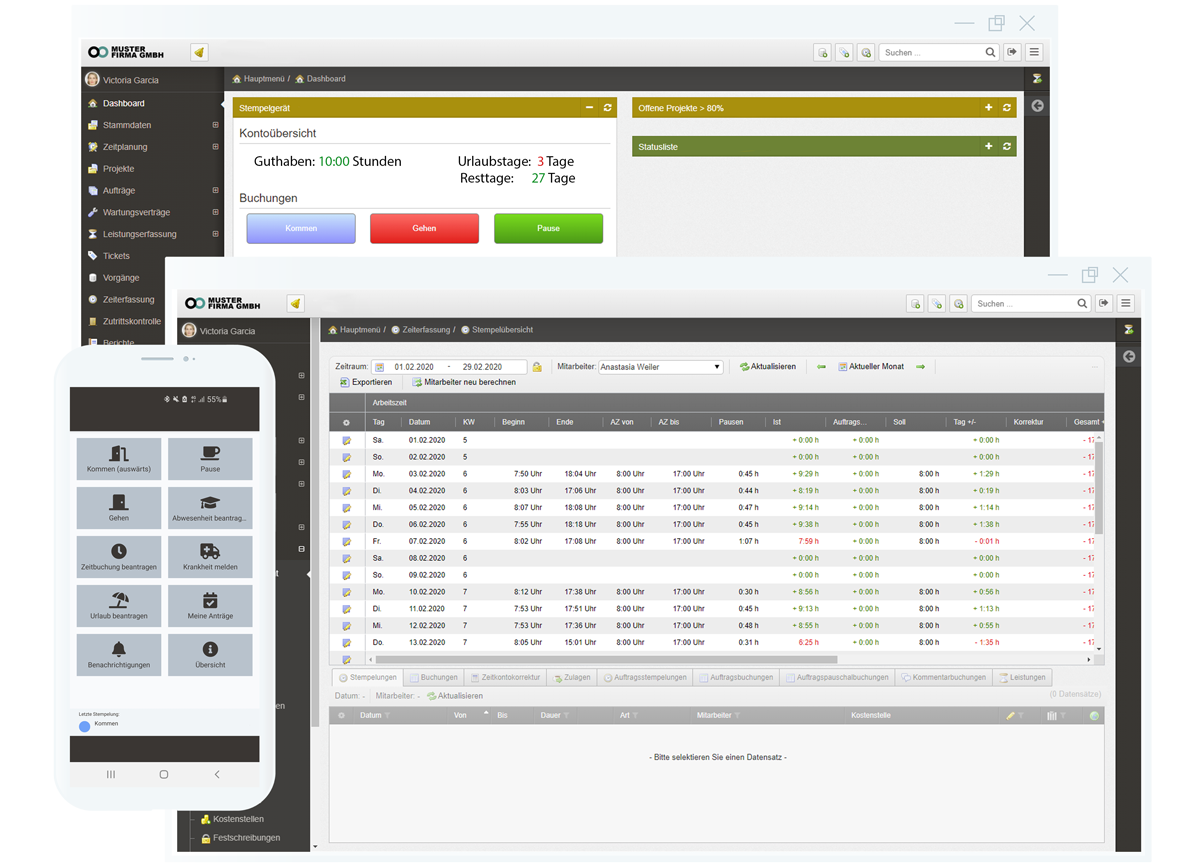
Task: Collapse the Stempelgerät panel with minus icon
Action: (589, 108)
